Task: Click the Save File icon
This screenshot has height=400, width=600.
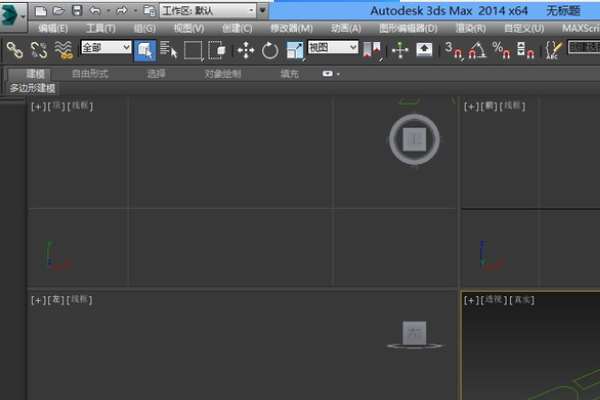Action: pyautogui.click(x=77, y=11)
